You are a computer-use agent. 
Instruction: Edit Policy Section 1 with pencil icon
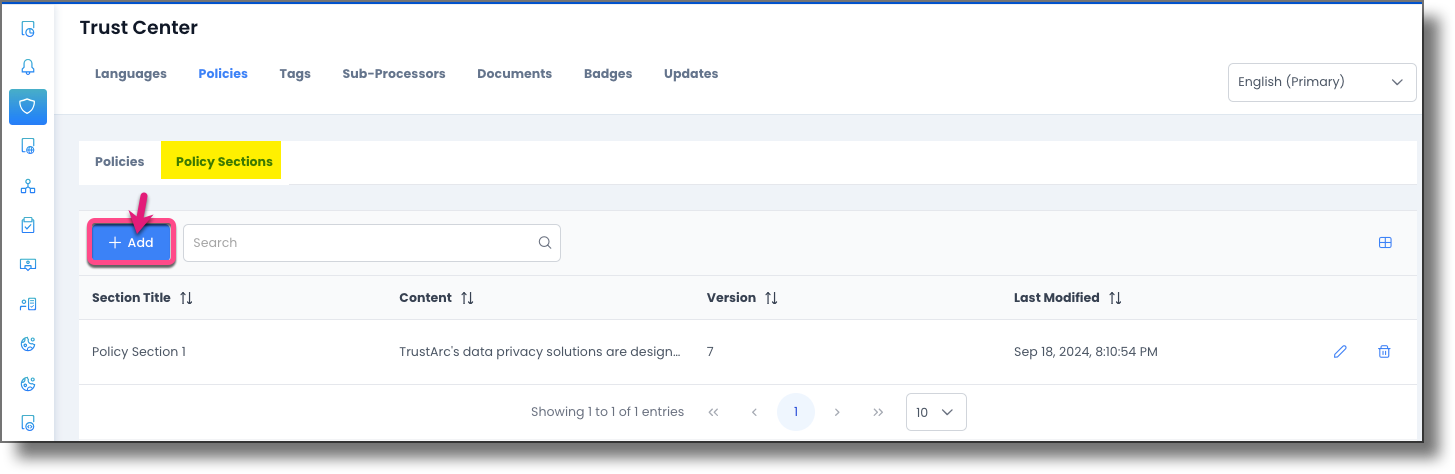pyautogui.click(x=1340, y=351)
